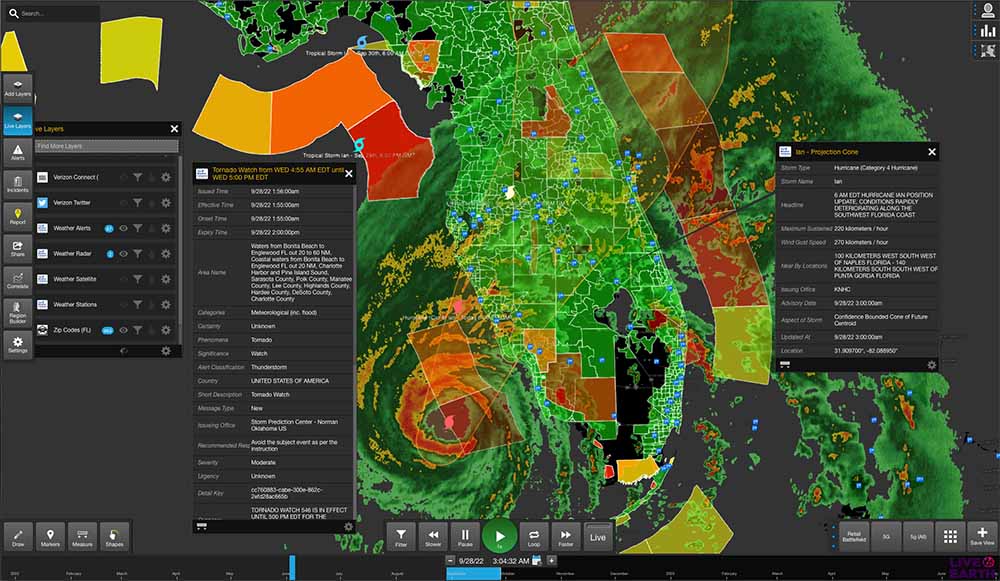Screen dimensions: 1000x581
Task: Click the Faster playback button
Action: [566, 537]
